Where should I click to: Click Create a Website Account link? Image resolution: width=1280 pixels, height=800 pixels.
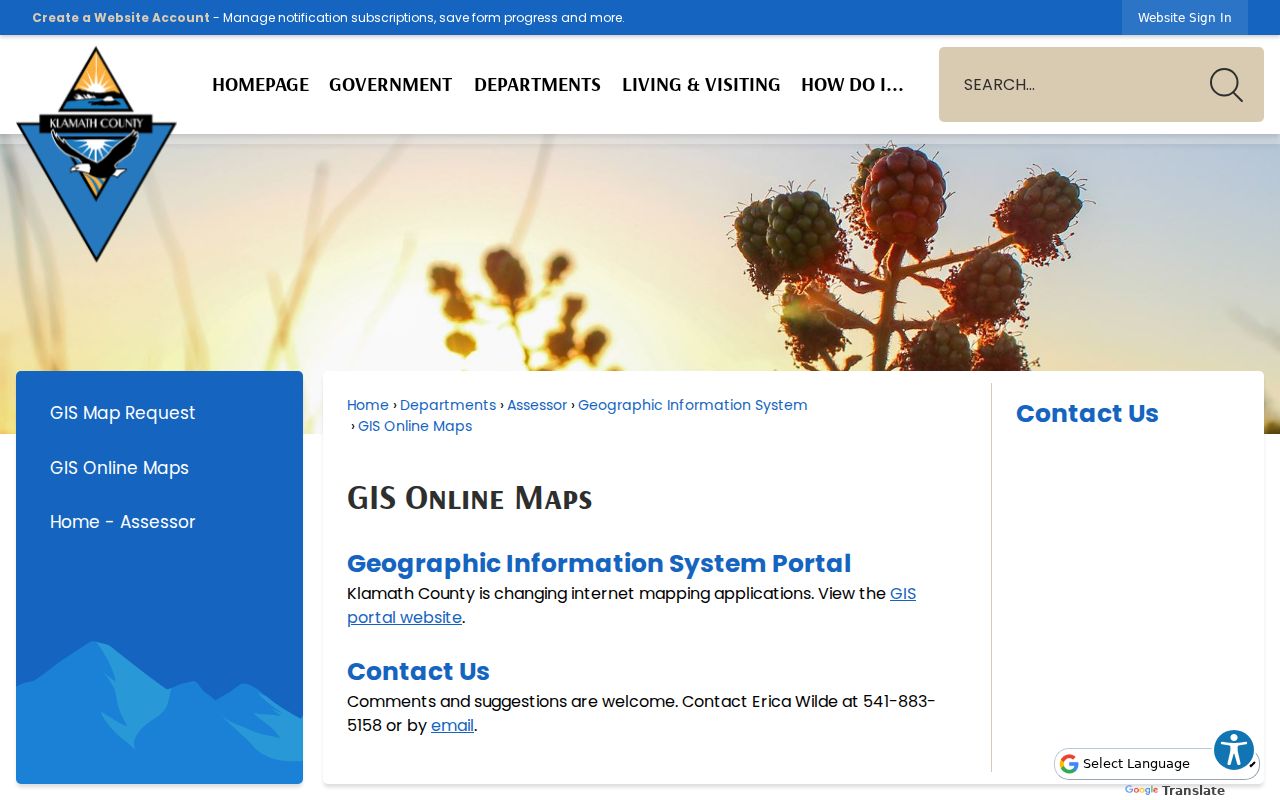[x=121, y=18]
